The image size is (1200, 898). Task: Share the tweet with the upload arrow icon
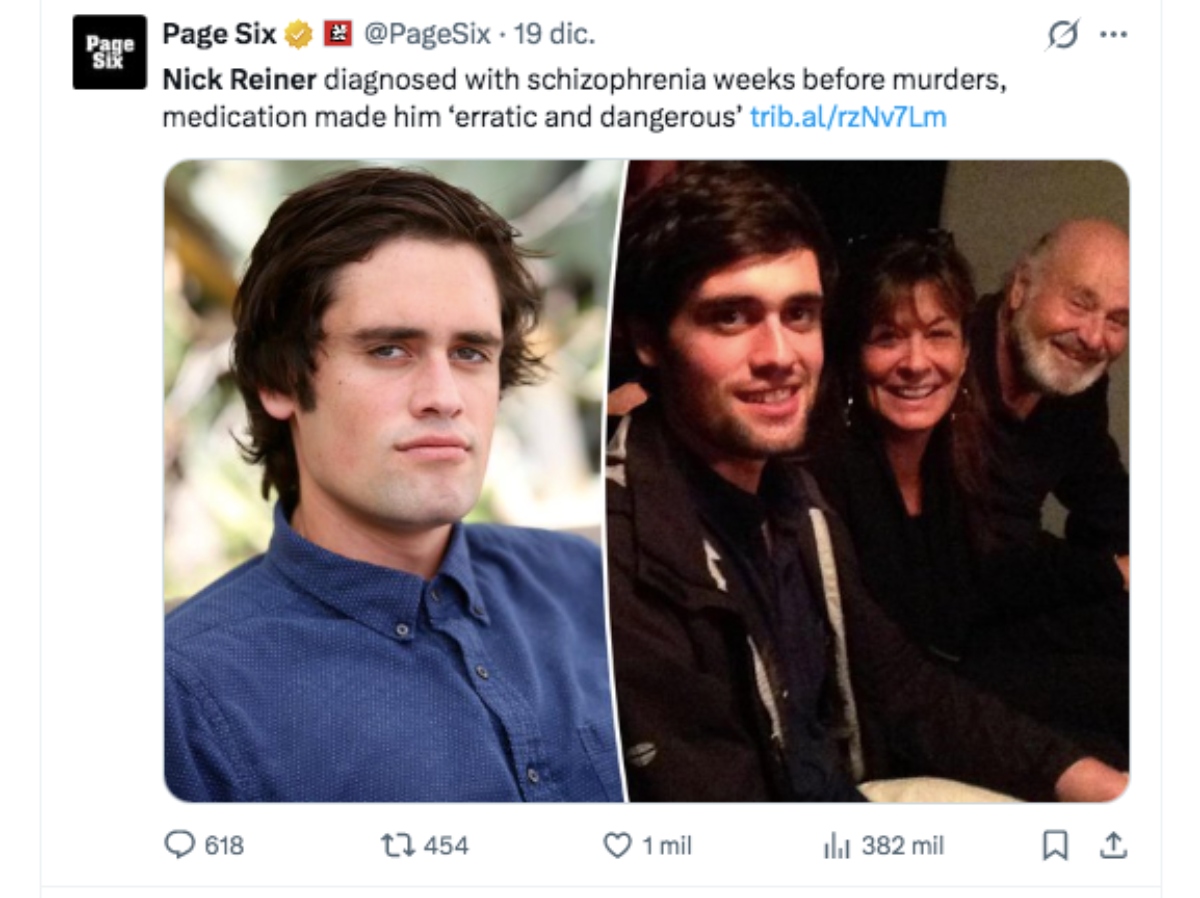click(1113, 846)
